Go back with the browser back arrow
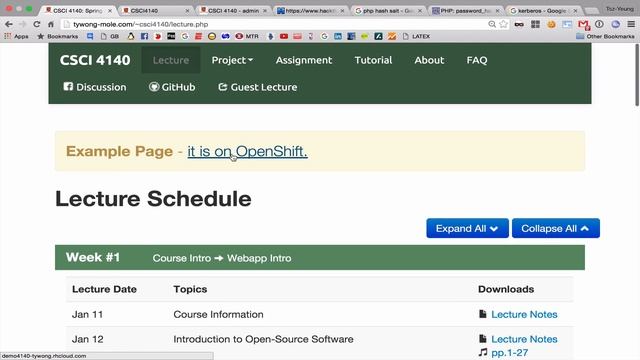 (x=9, y=24)
